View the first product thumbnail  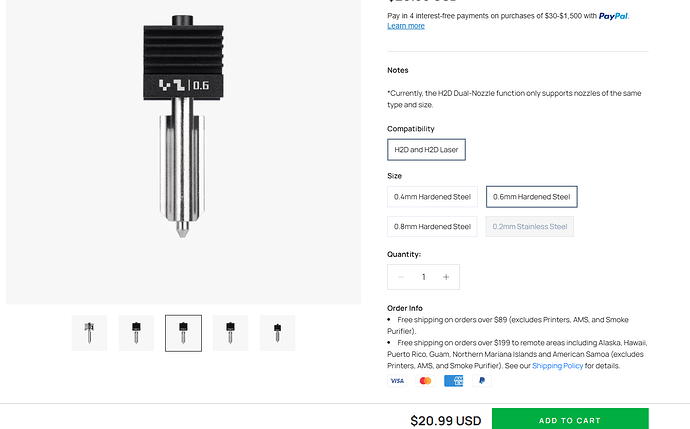(89, 333)
